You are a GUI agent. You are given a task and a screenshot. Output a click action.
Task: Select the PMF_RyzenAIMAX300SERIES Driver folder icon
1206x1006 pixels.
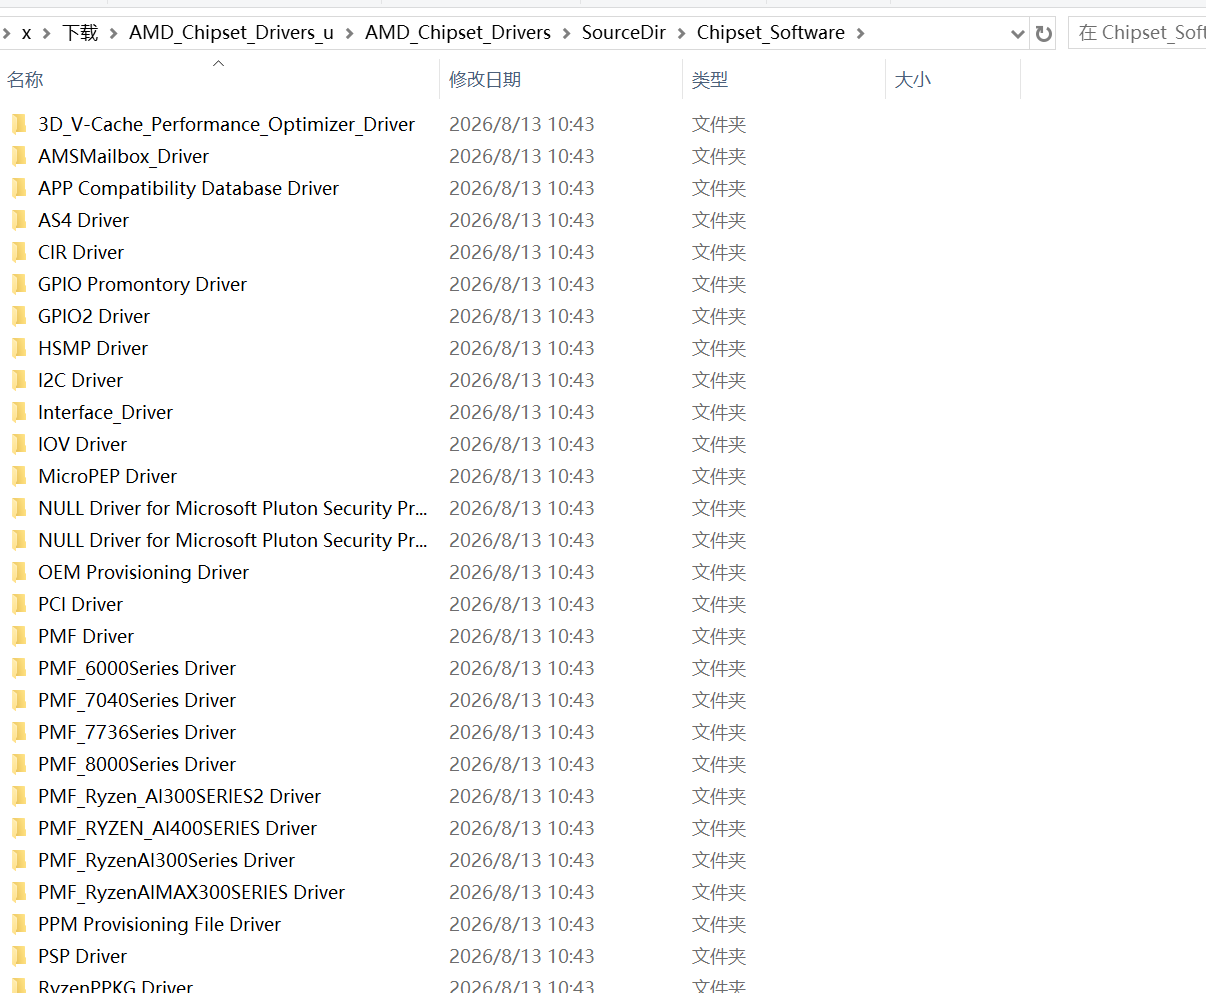[x=19, y=892]
